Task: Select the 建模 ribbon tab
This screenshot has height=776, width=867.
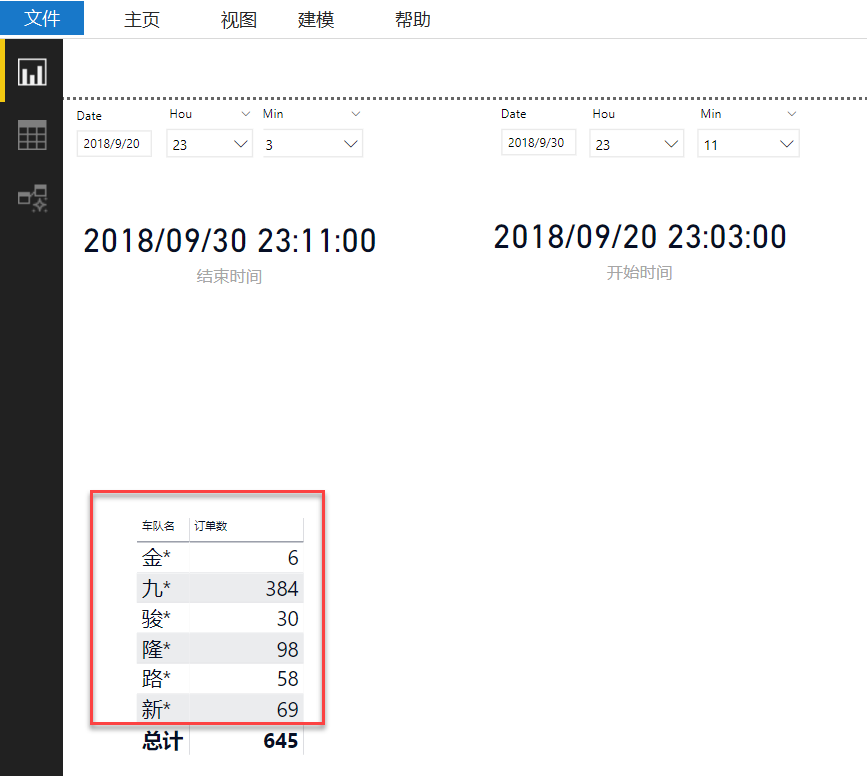Action: [x=316, y=20]
